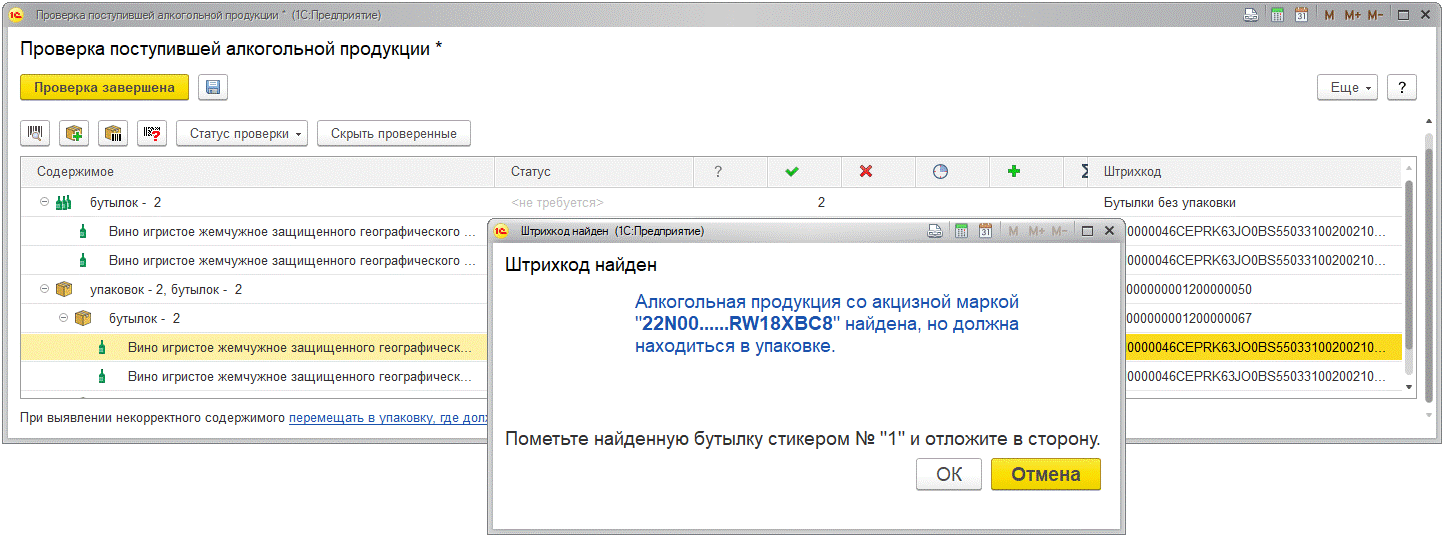The height and width of the screenshot is (535, 1443).
Task: Click the scan barcode toolbar icon
Action: [36, 134]
